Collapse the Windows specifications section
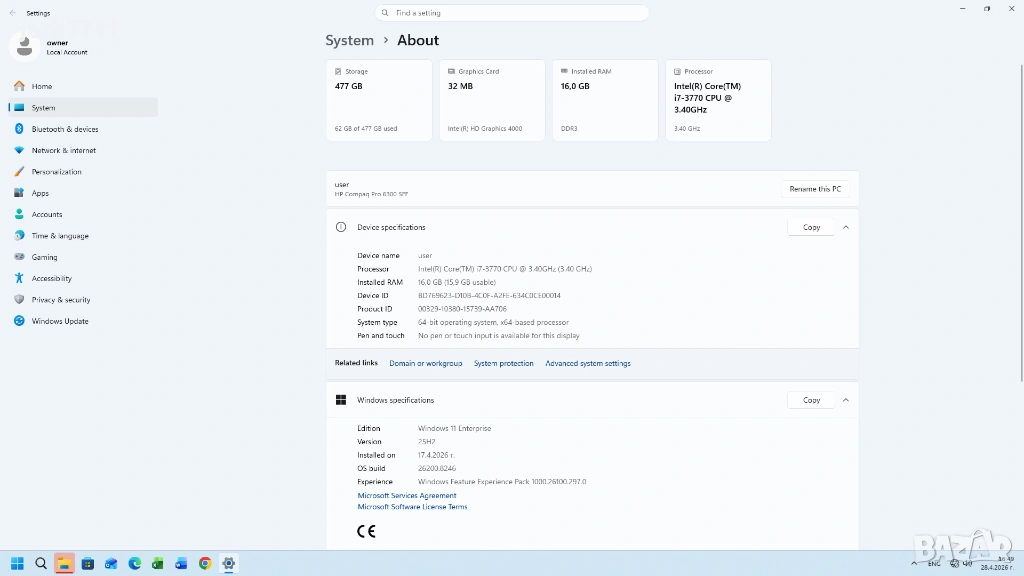 (x=846, y=400)
